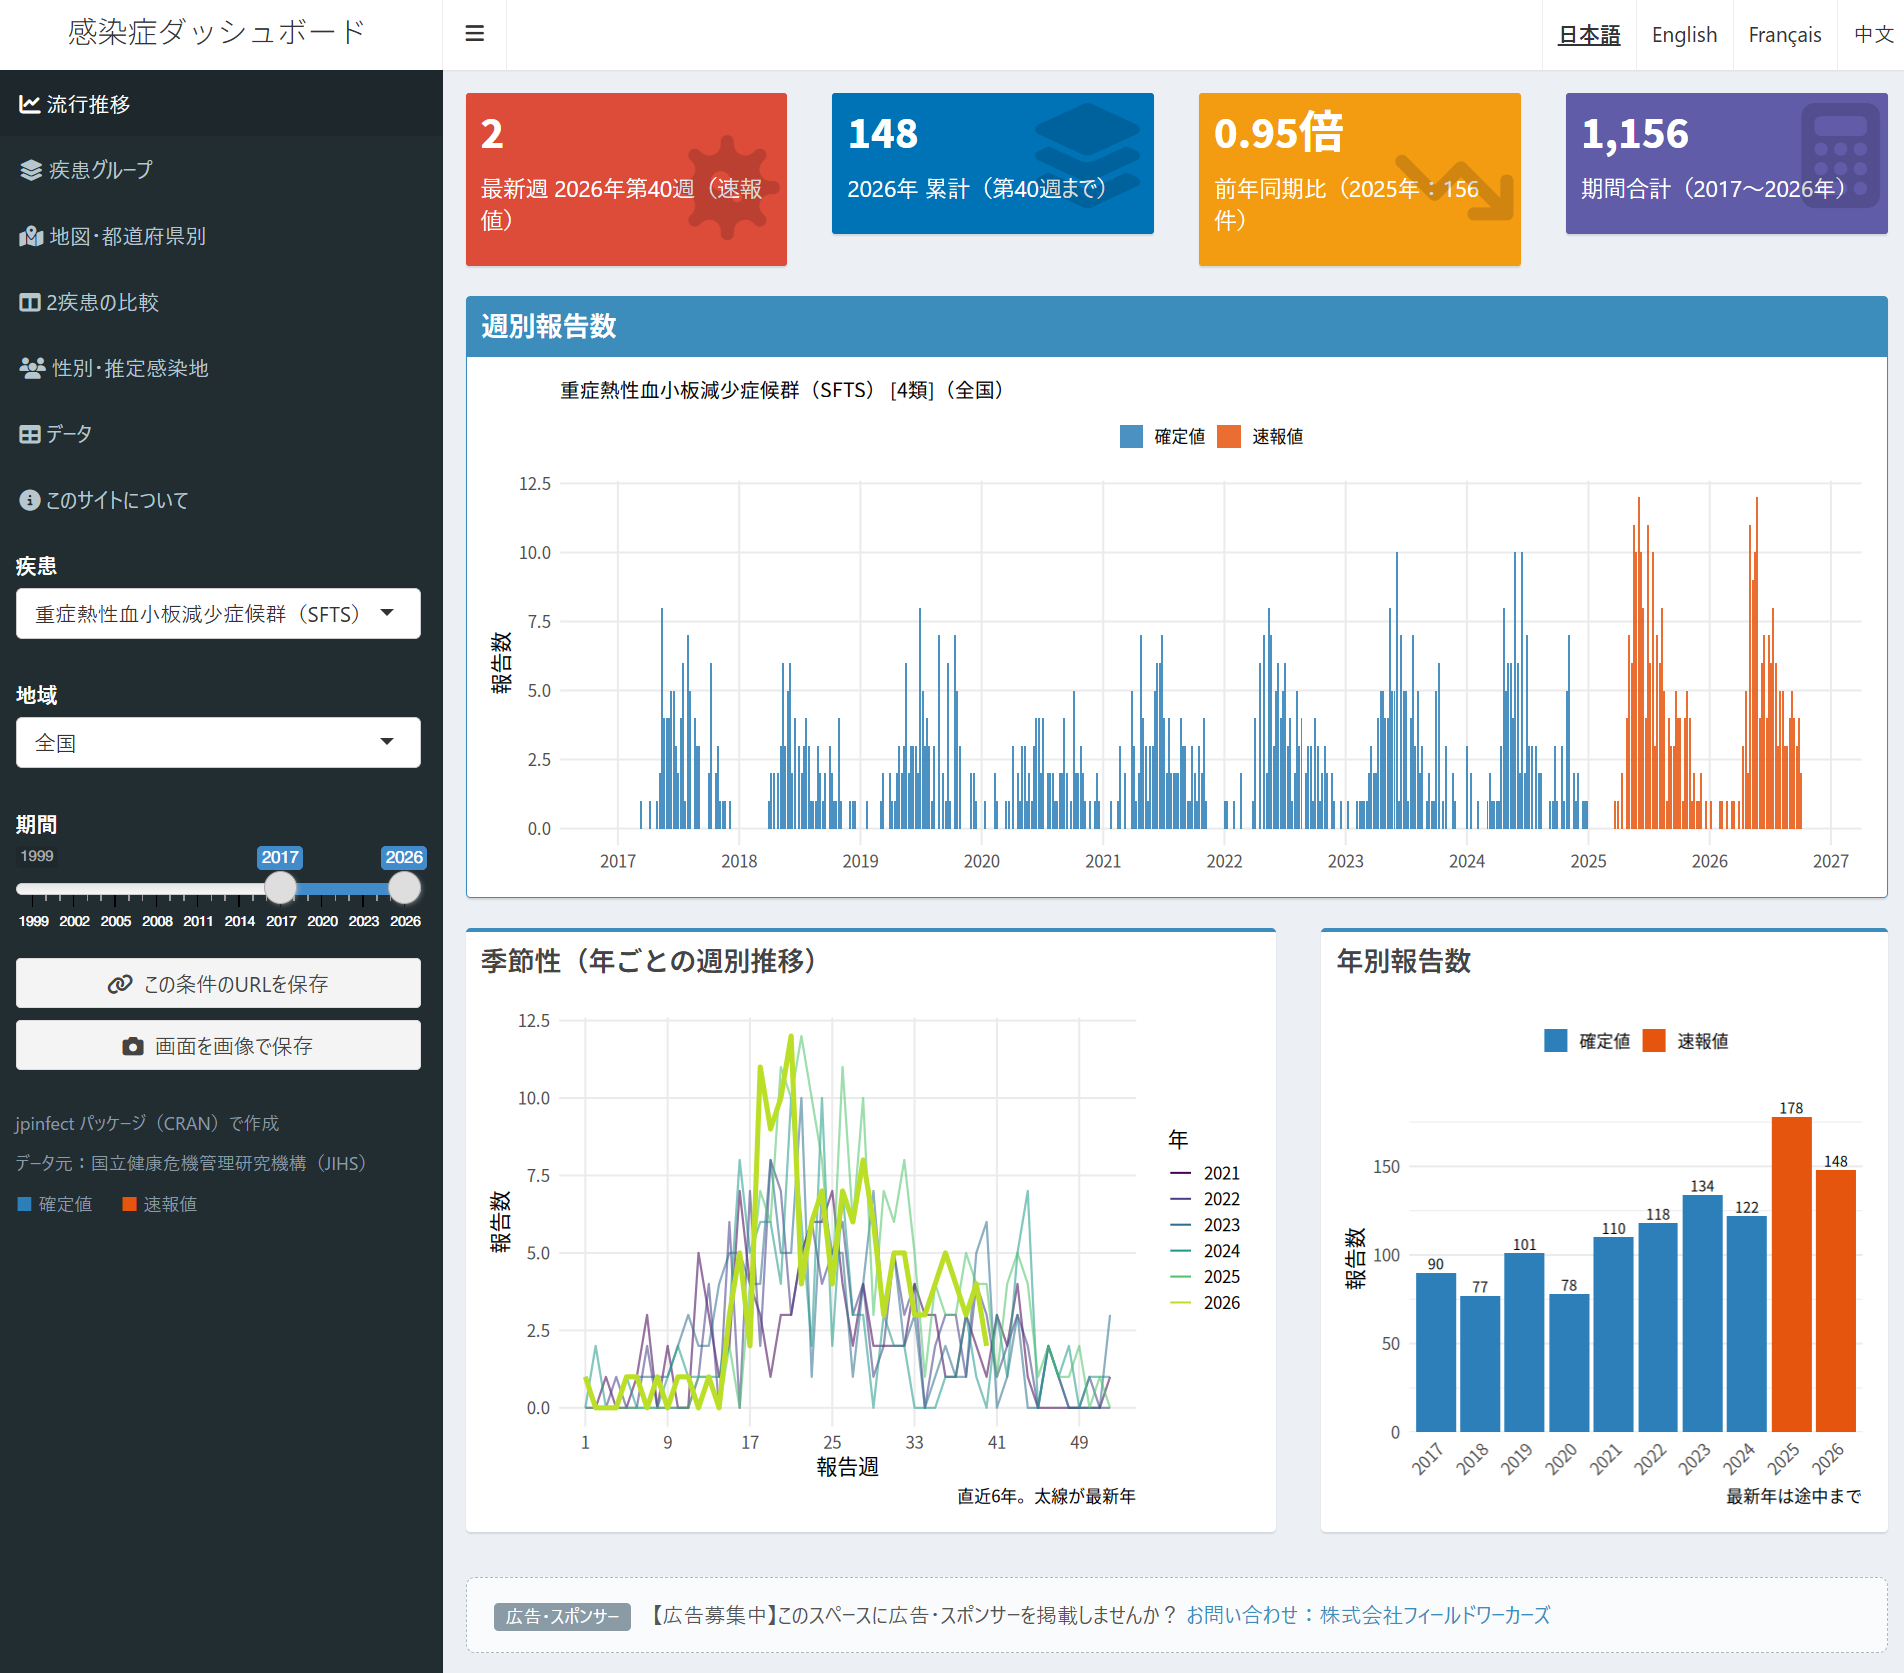This screenshot has height=1673, width=1904.
Task: Toggle 2024 series in seasonality legend
Action: [x=1205, y=1251]
